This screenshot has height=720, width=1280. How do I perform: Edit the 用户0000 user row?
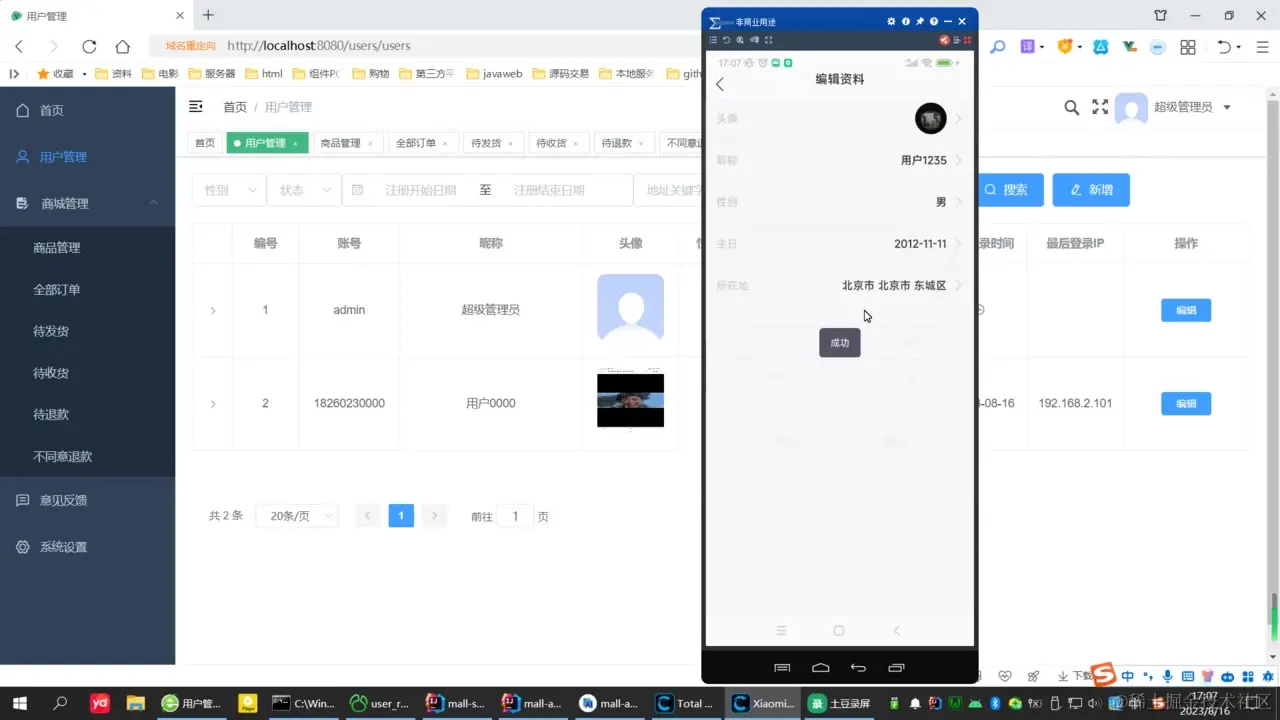click(1186, 404)
